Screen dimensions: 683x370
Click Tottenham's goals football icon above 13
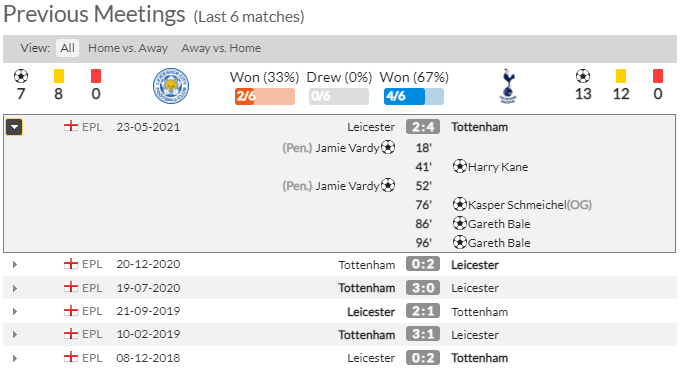pos(583,76)
